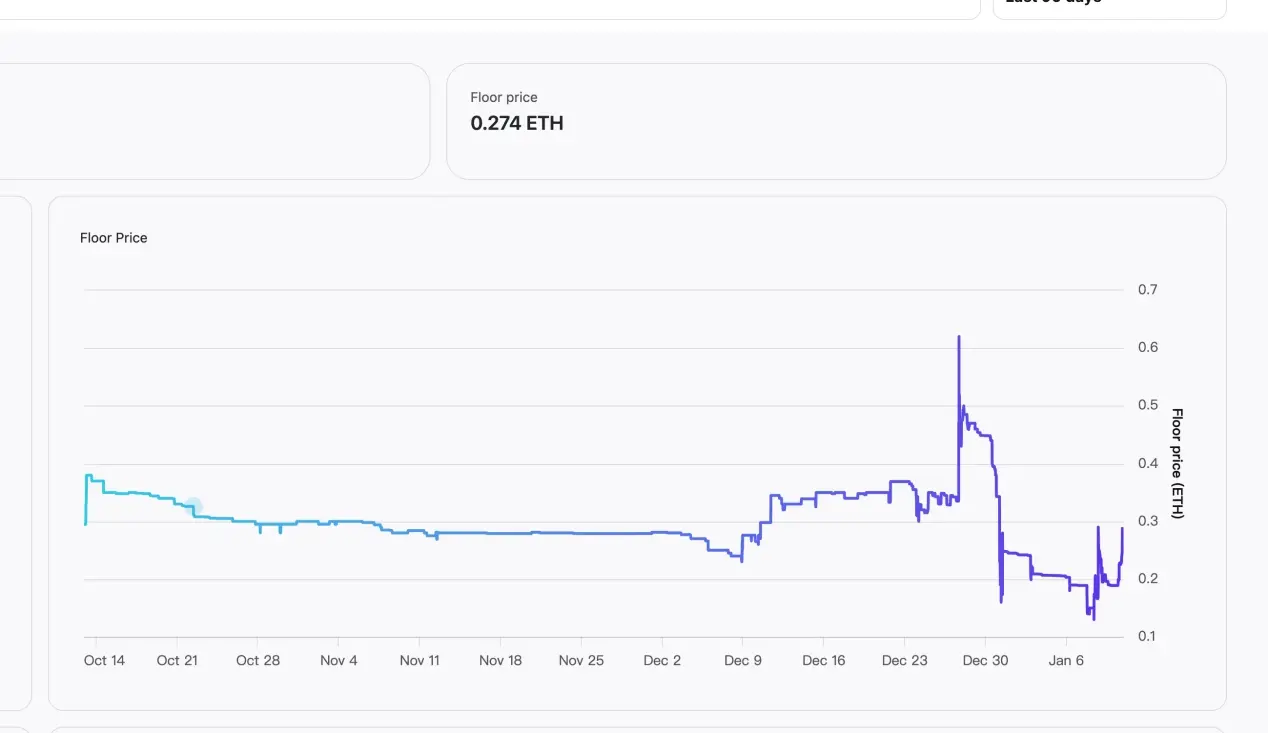
Task: Select the Dec 30 x-axis label
Action: pyautogui.click(x=985, y=660)
